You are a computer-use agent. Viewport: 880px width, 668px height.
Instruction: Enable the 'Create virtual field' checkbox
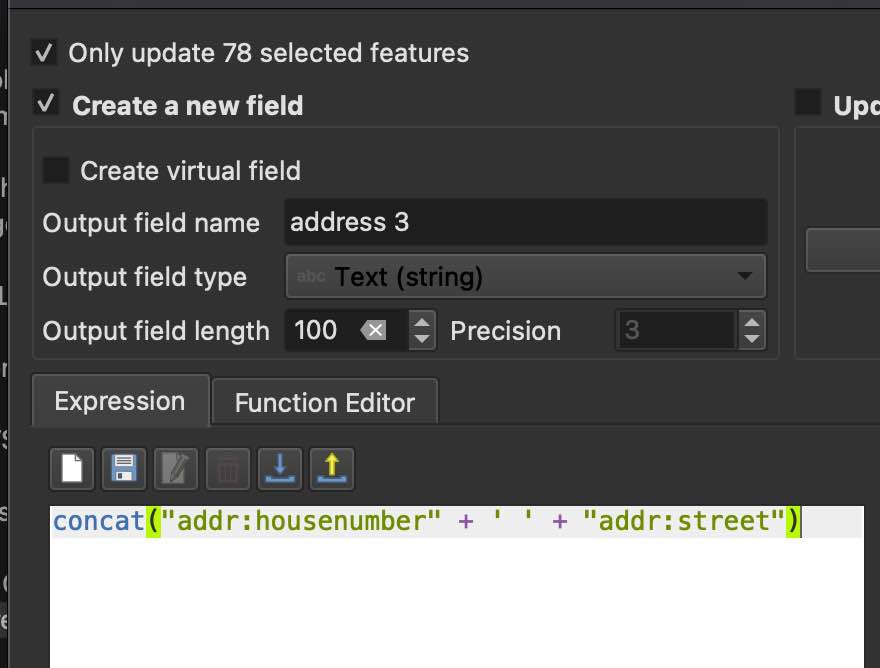56,171
